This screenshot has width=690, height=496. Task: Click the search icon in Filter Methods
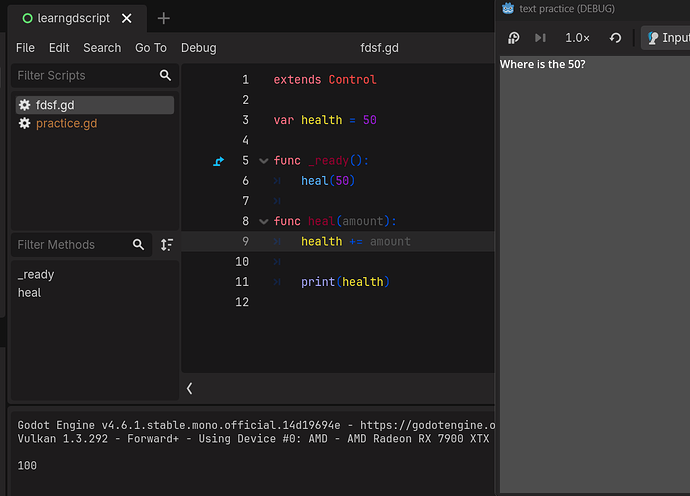coord(138,245)
